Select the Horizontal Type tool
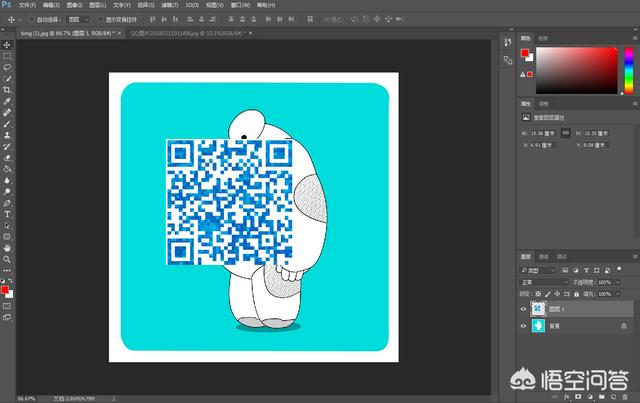Screen dimensions: 640x403 [x=7, y=214]
